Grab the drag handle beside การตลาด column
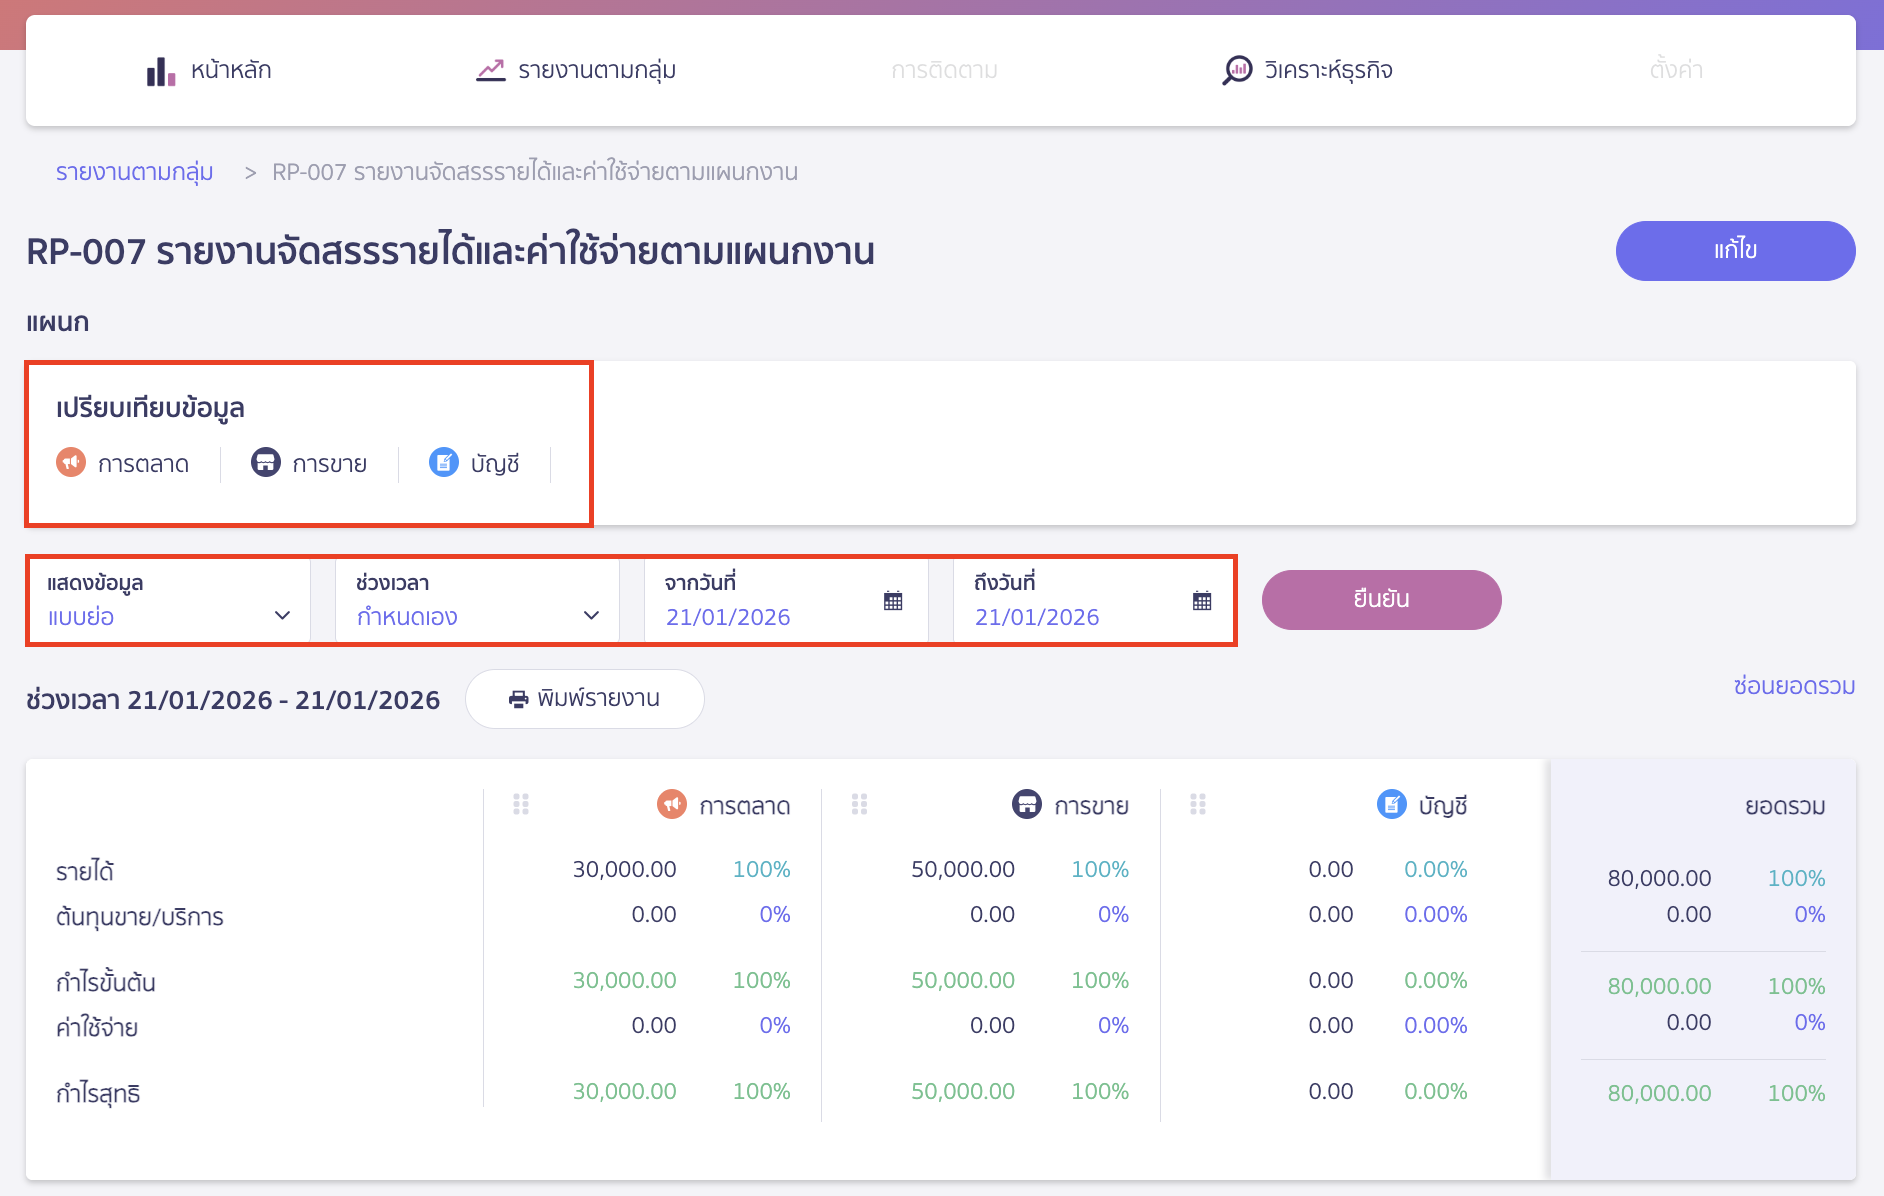The height and width of the screenshot is (1196, 1884). pos(519,804)
